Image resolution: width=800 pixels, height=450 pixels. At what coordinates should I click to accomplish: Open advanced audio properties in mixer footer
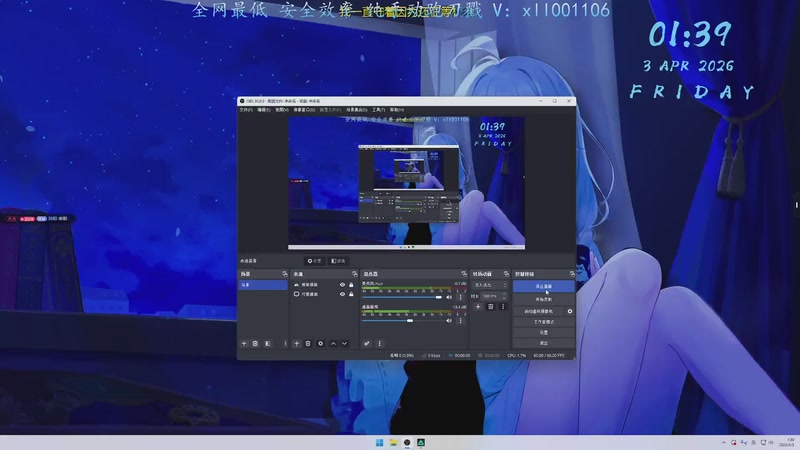[367, 343]
